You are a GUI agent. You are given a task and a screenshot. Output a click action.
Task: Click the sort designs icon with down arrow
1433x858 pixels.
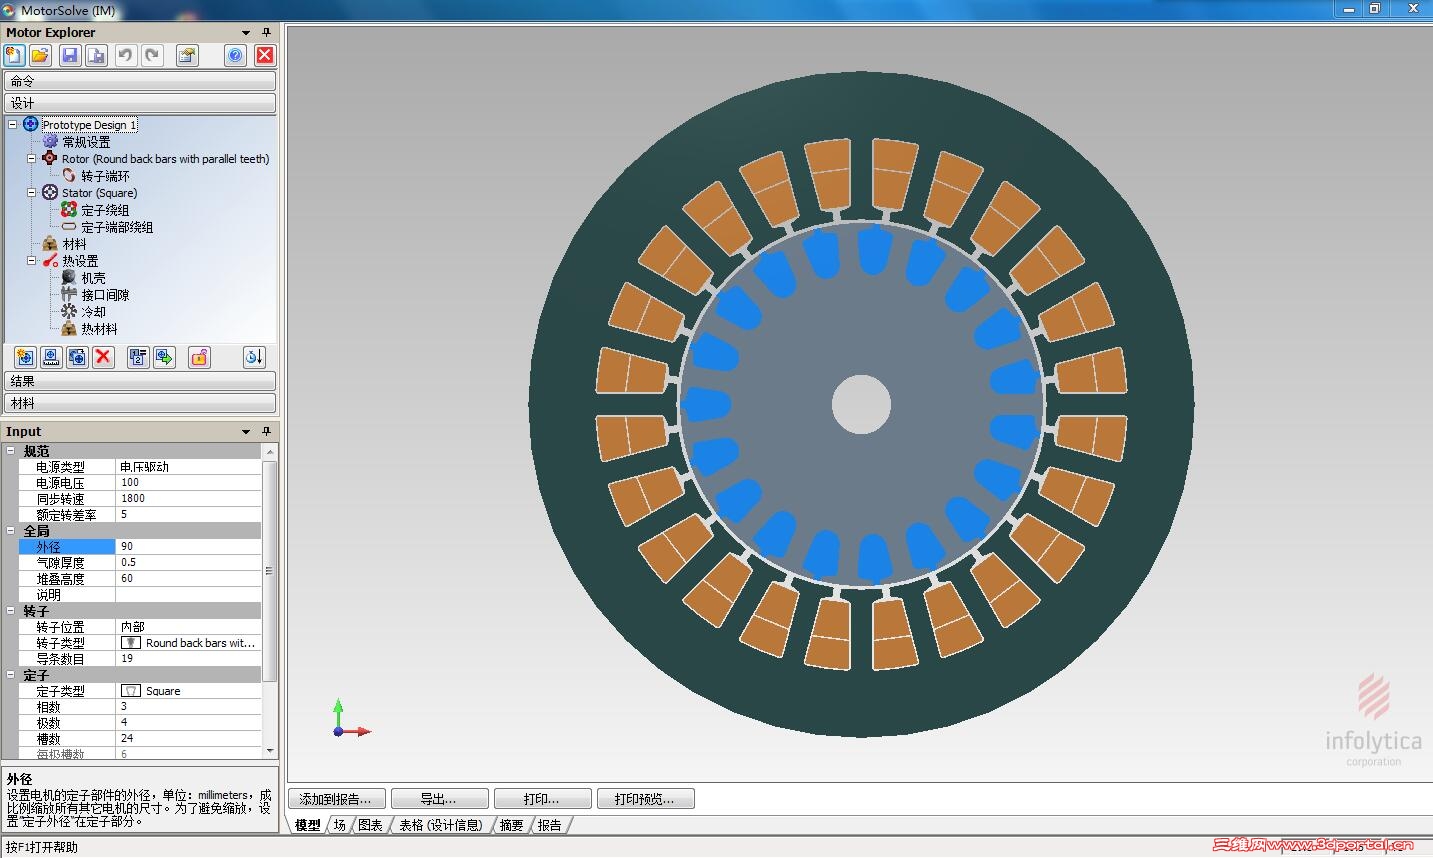pyautogui.click(x=254, y=357)
